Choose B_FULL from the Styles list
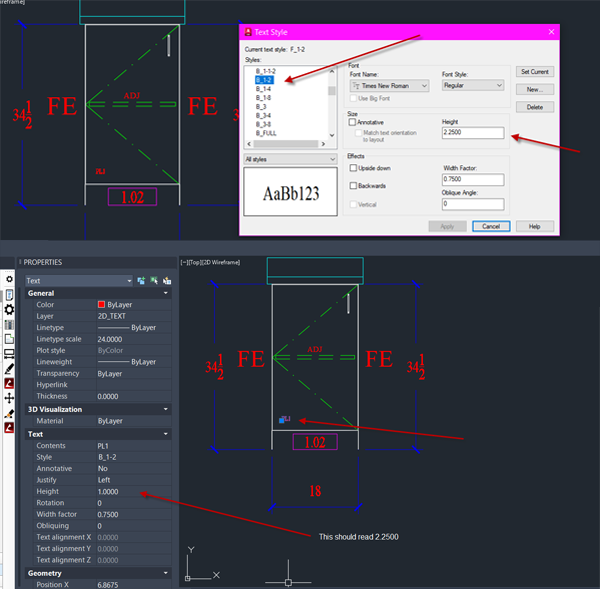The image size is (600, 589). (266, 132)
